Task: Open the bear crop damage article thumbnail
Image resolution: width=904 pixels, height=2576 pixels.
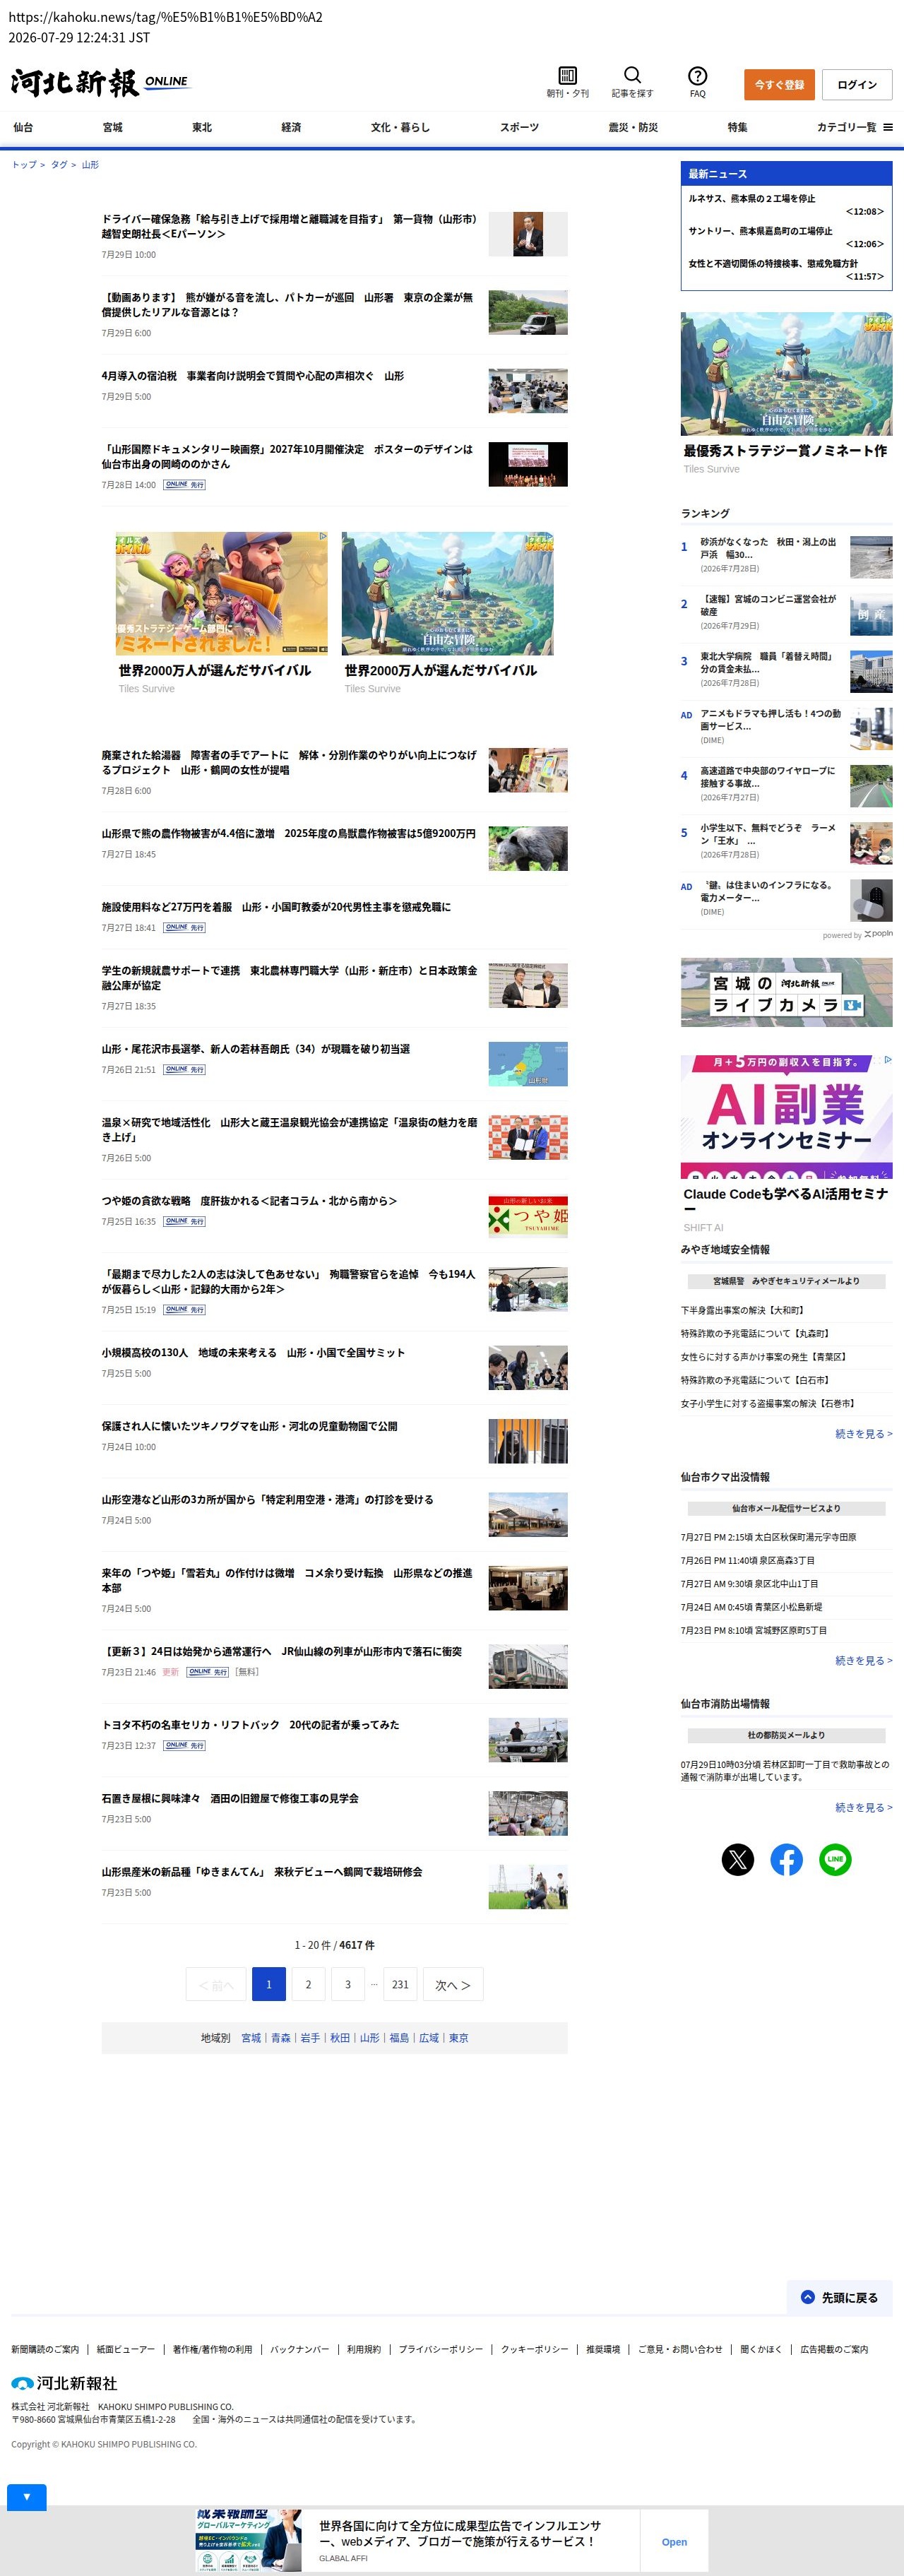Action: coord(528,848)
